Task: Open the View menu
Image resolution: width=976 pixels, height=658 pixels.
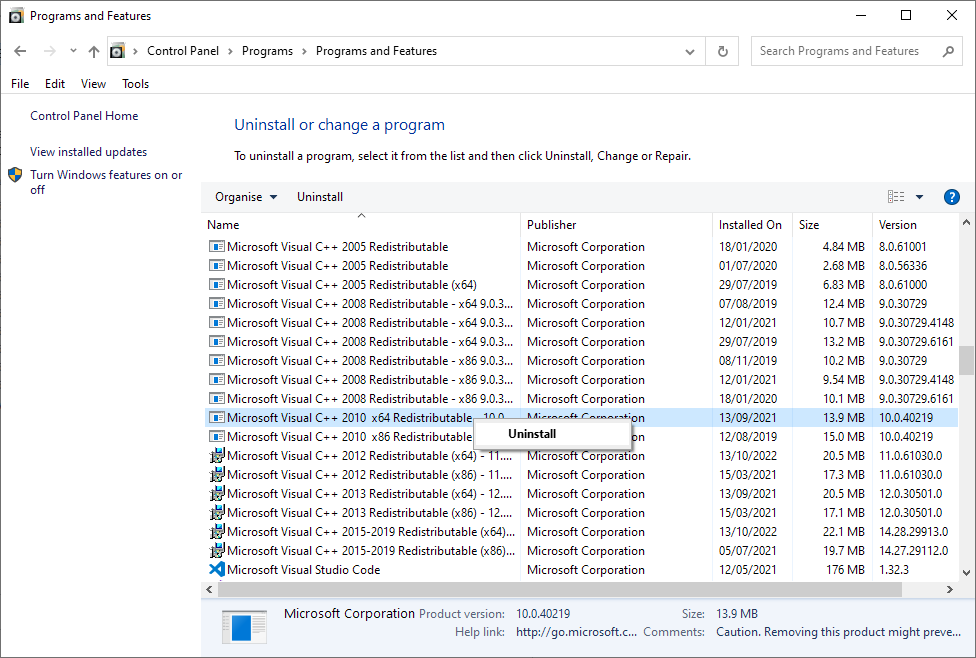Action: [93, 83]
